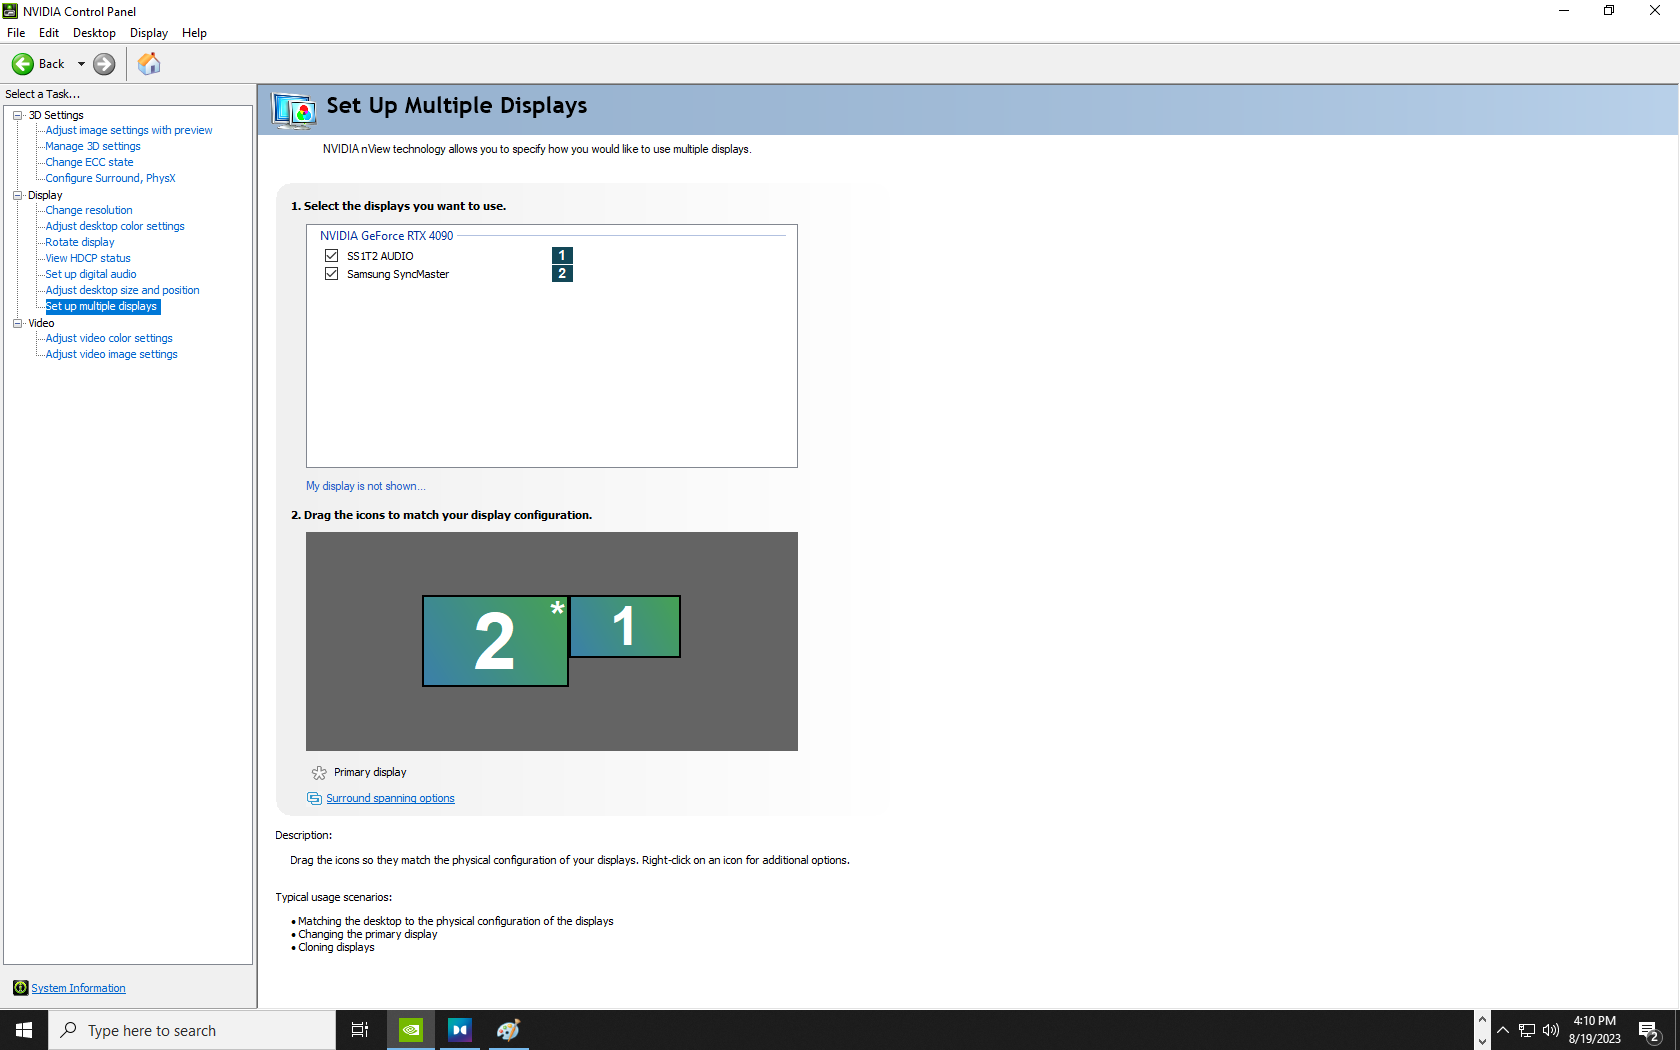Click the Home icon in toolbar
Viewport: 1680px width, 1050px height.
tap(149, 64)
